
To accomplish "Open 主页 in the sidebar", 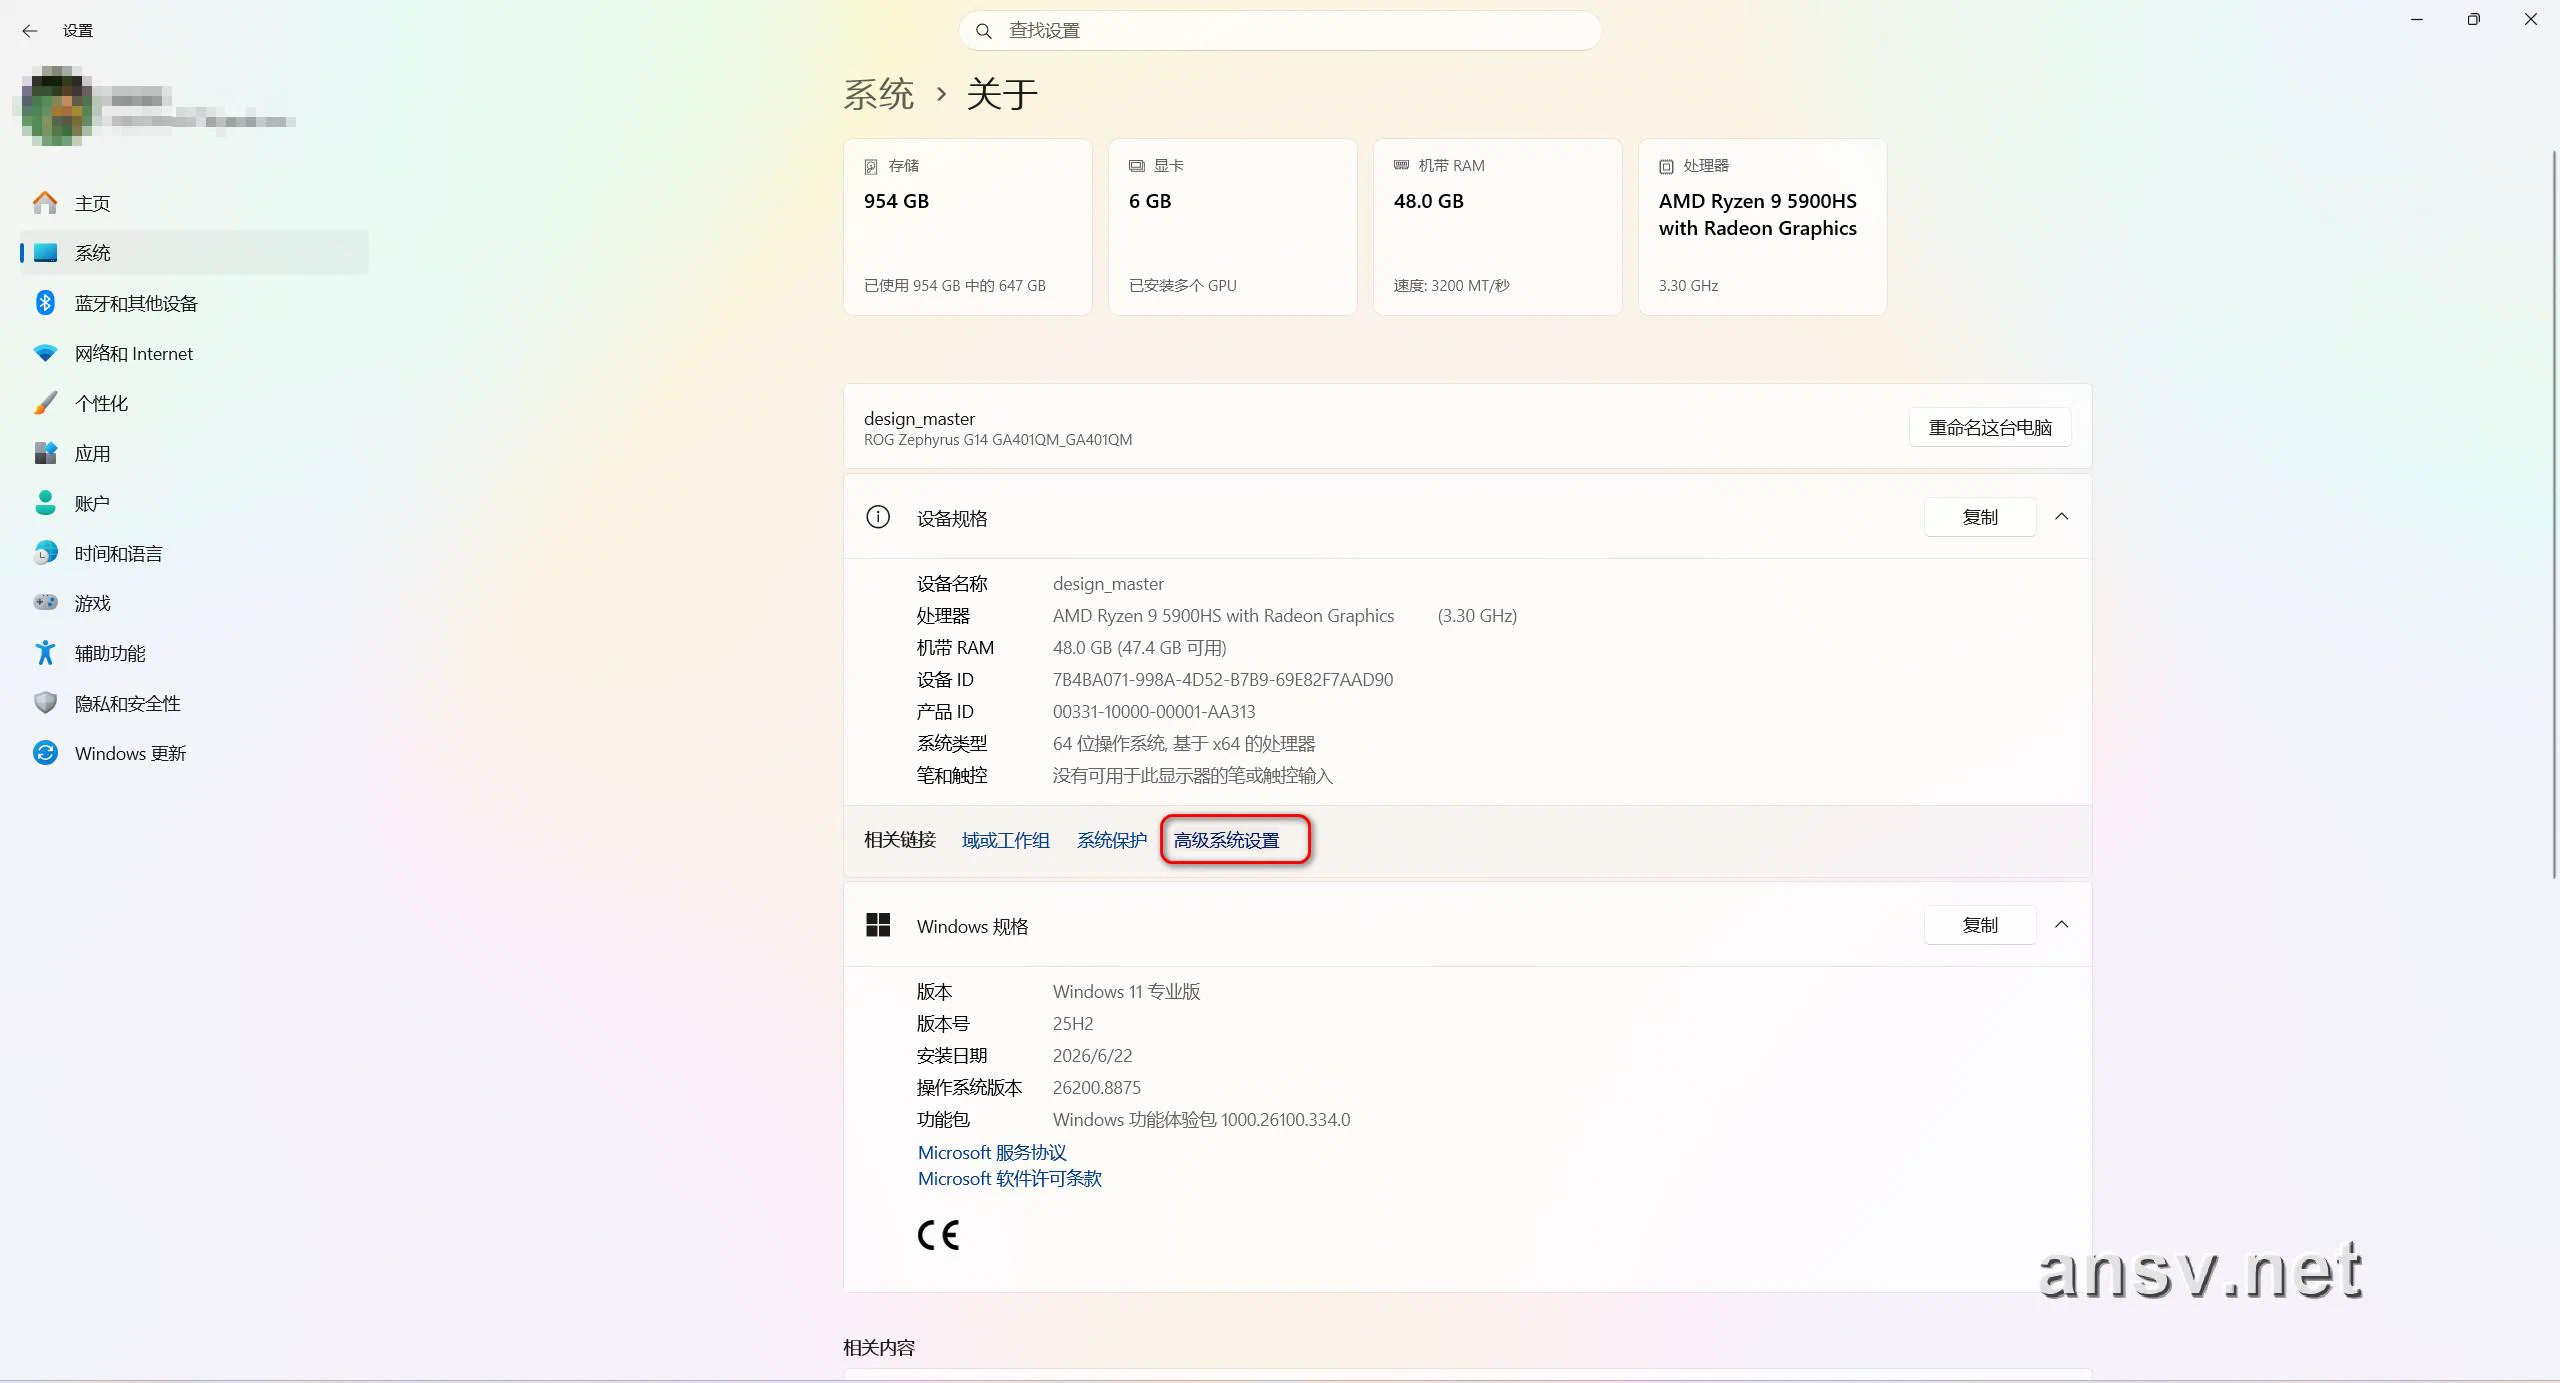I will pos(194,203).
